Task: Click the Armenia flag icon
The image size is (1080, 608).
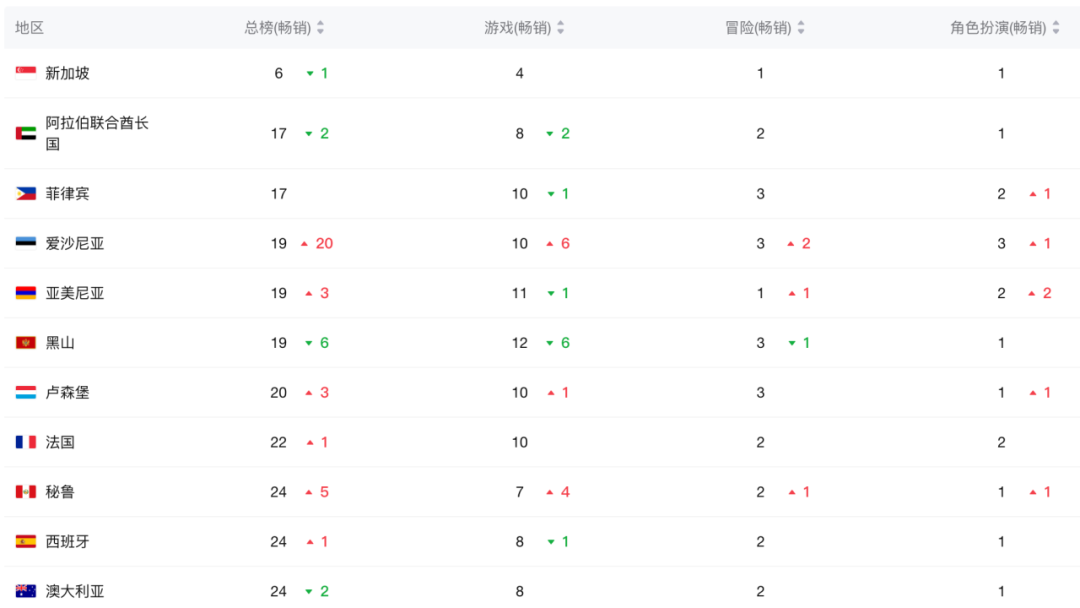Action: point(26,293)
